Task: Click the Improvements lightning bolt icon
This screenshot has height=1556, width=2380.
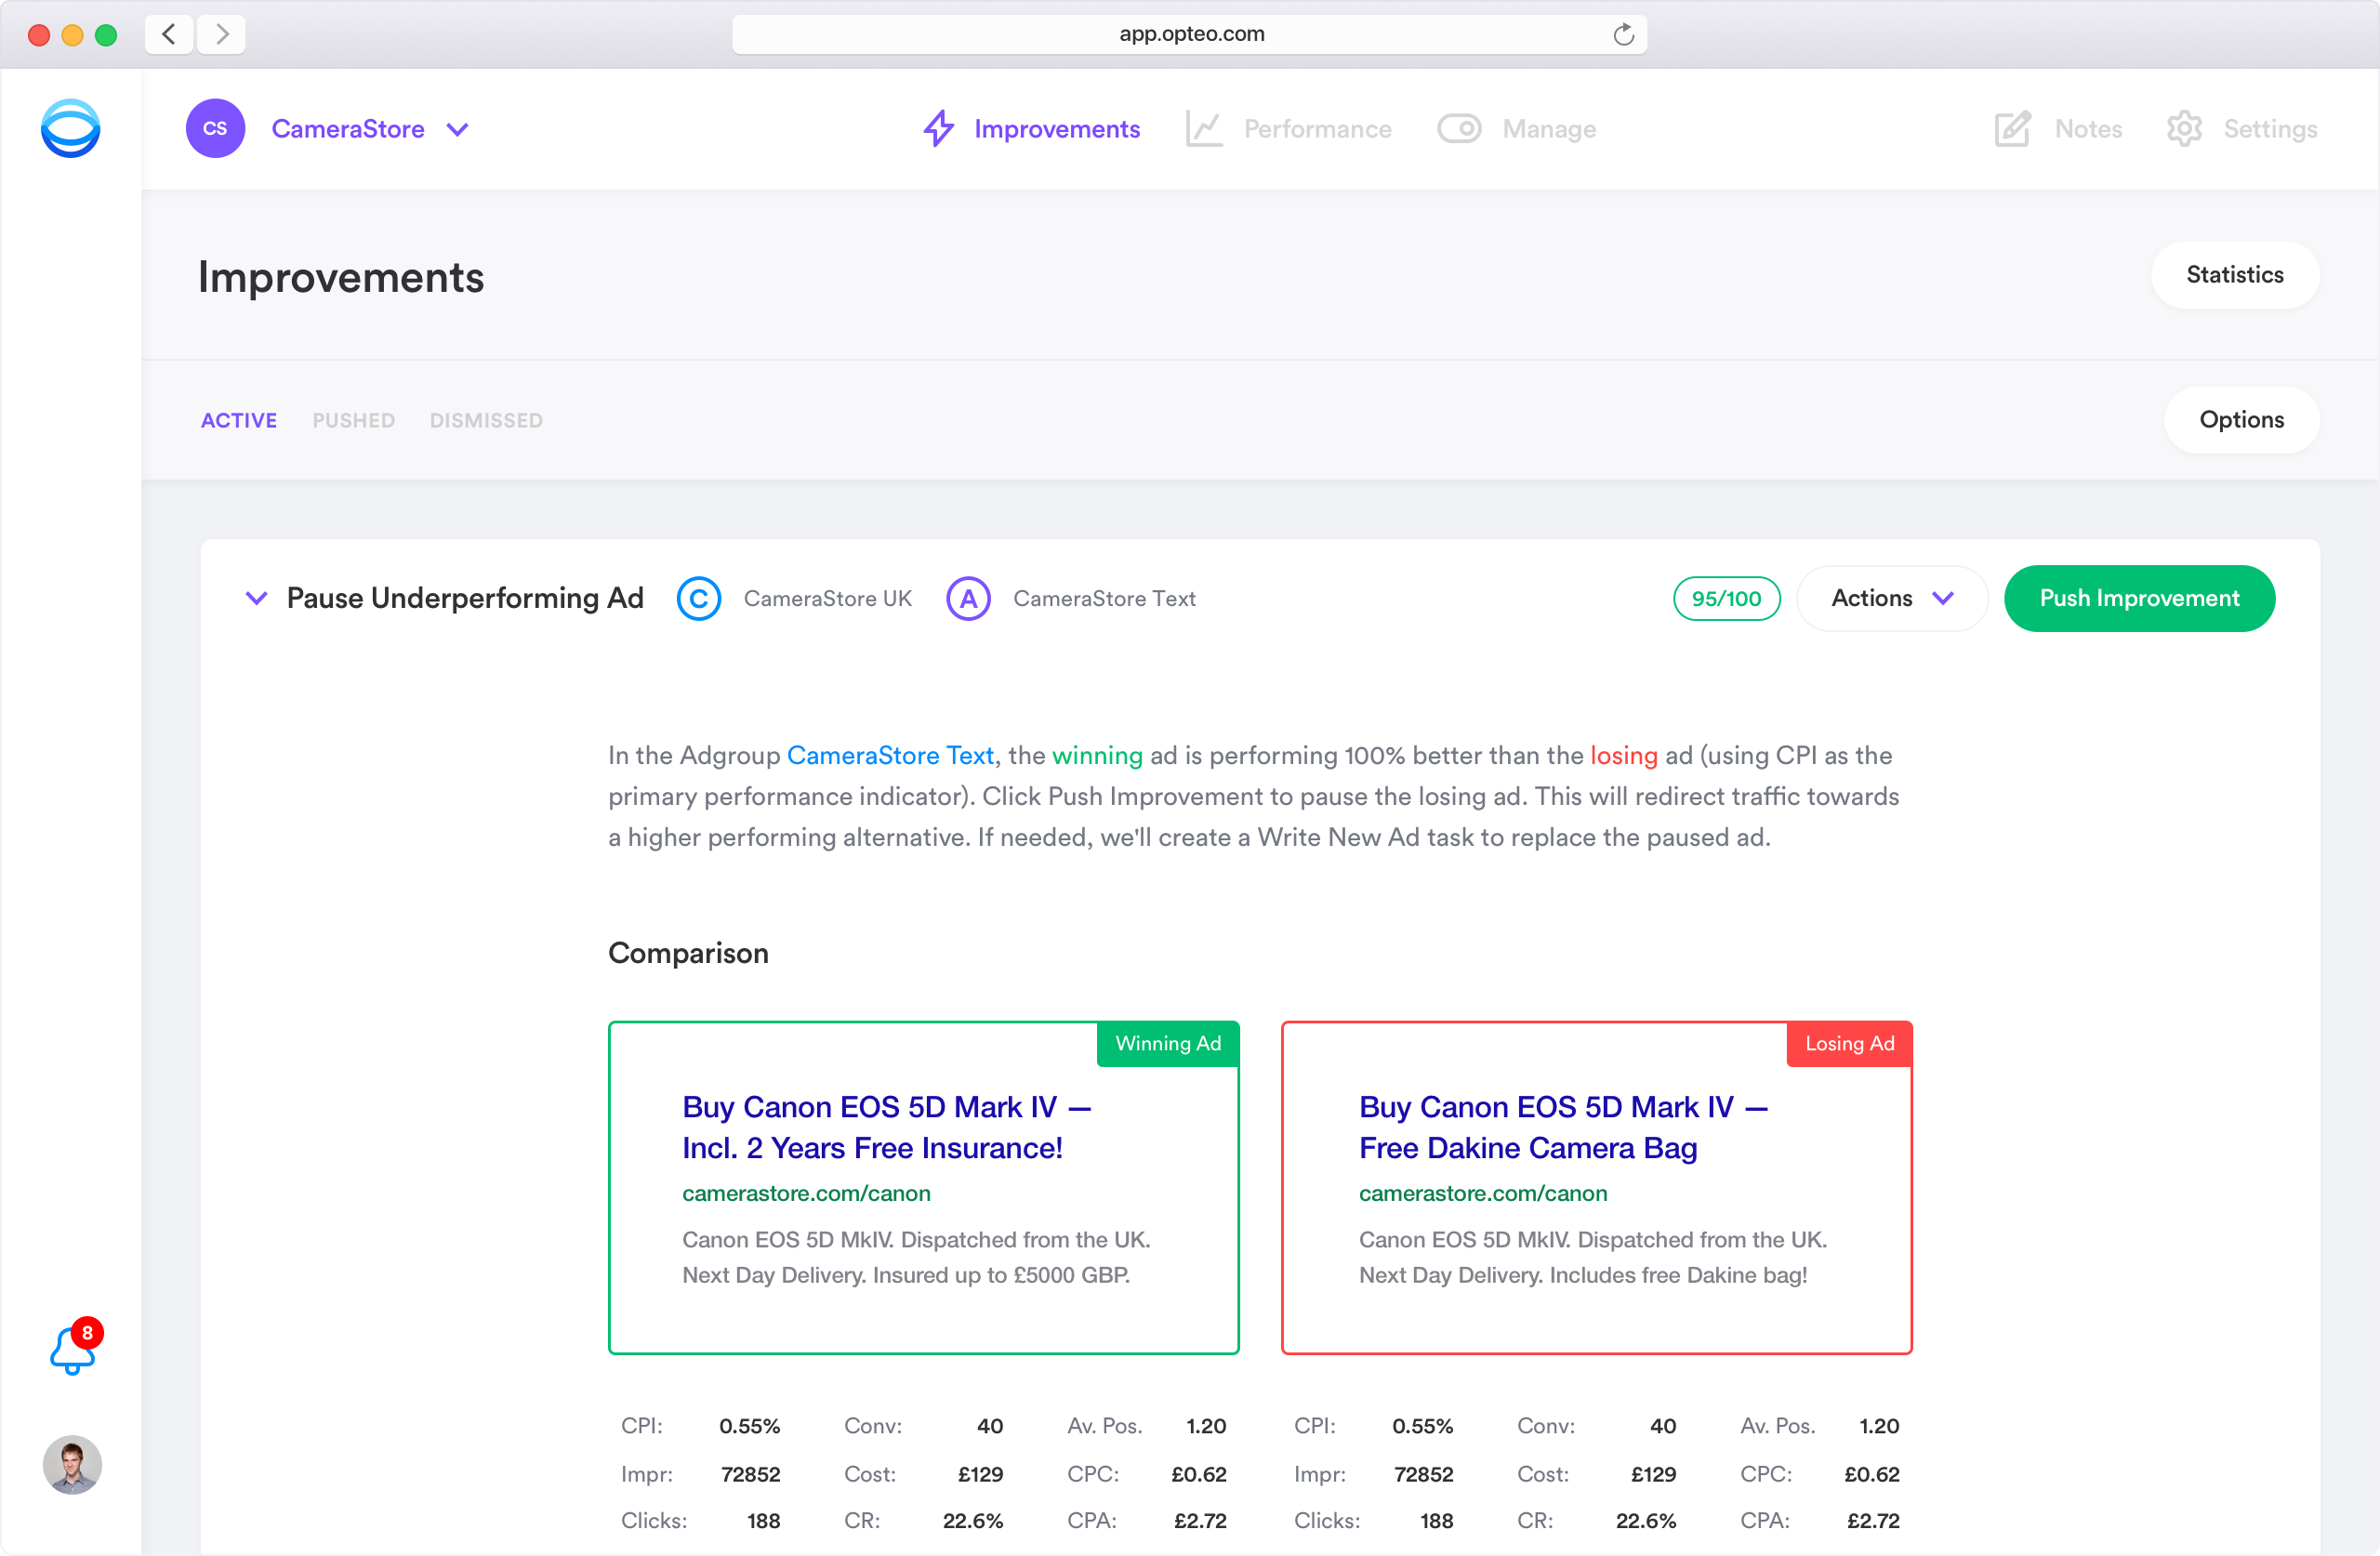Action: pos(938,128)
